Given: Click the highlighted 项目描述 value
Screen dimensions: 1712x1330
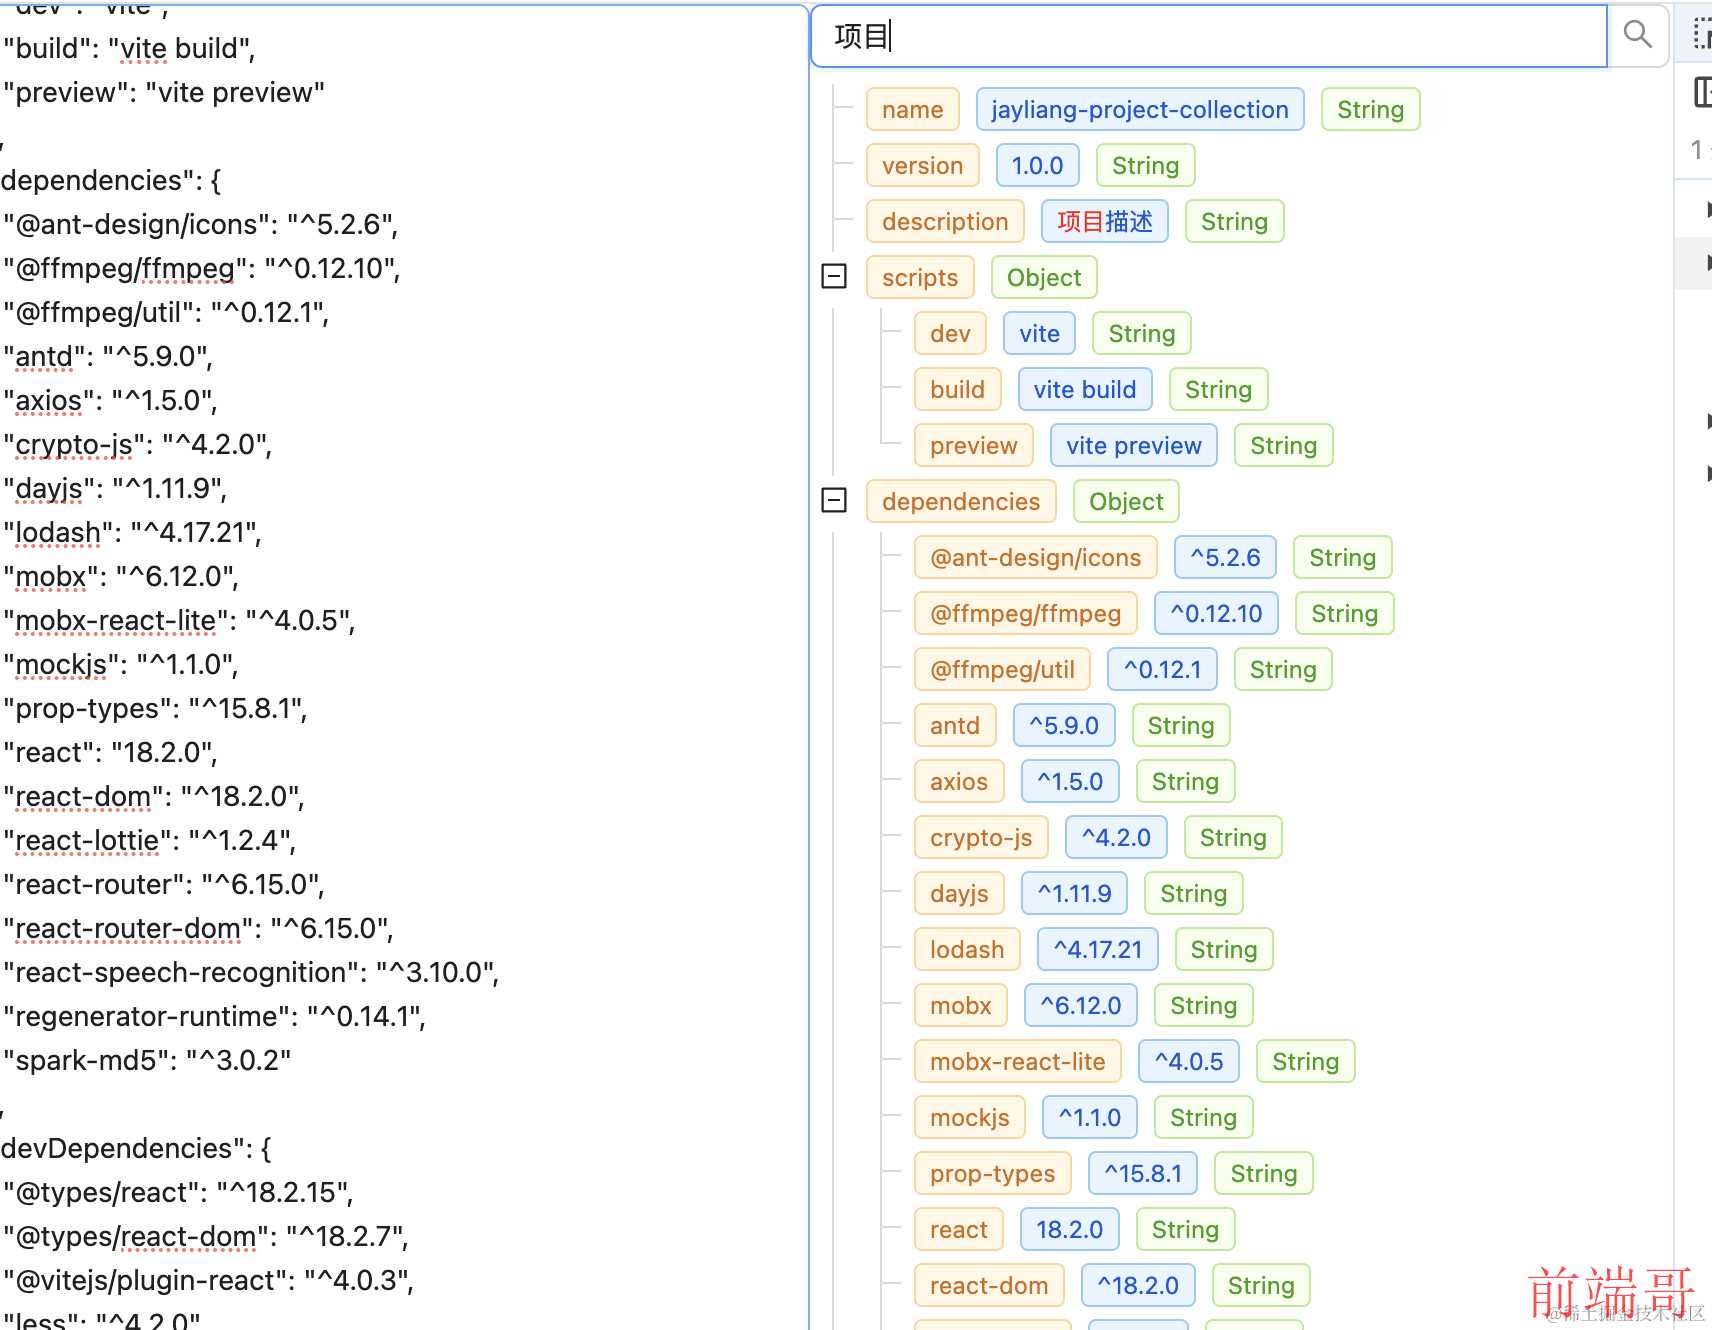Looking at the screenshot, I should (1105, 221).
